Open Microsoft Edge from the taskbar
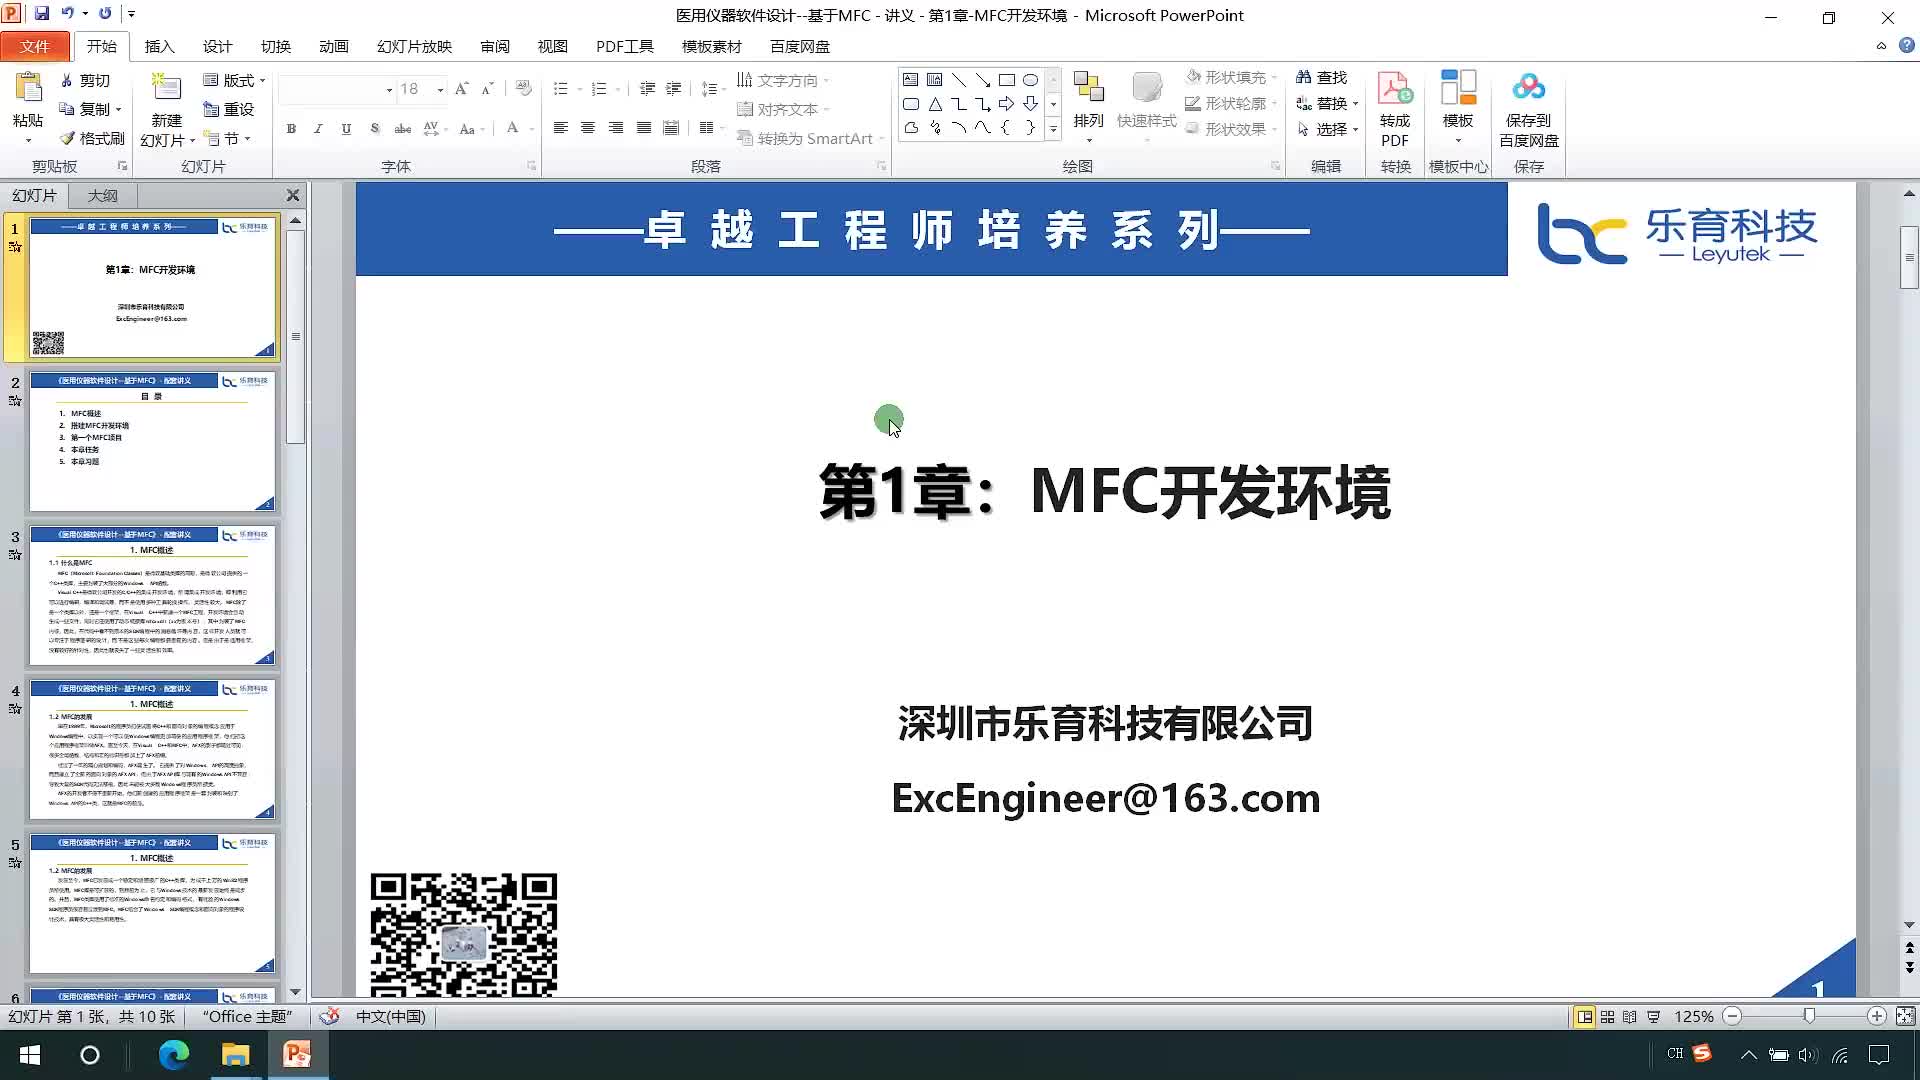 pos(174,1055)
